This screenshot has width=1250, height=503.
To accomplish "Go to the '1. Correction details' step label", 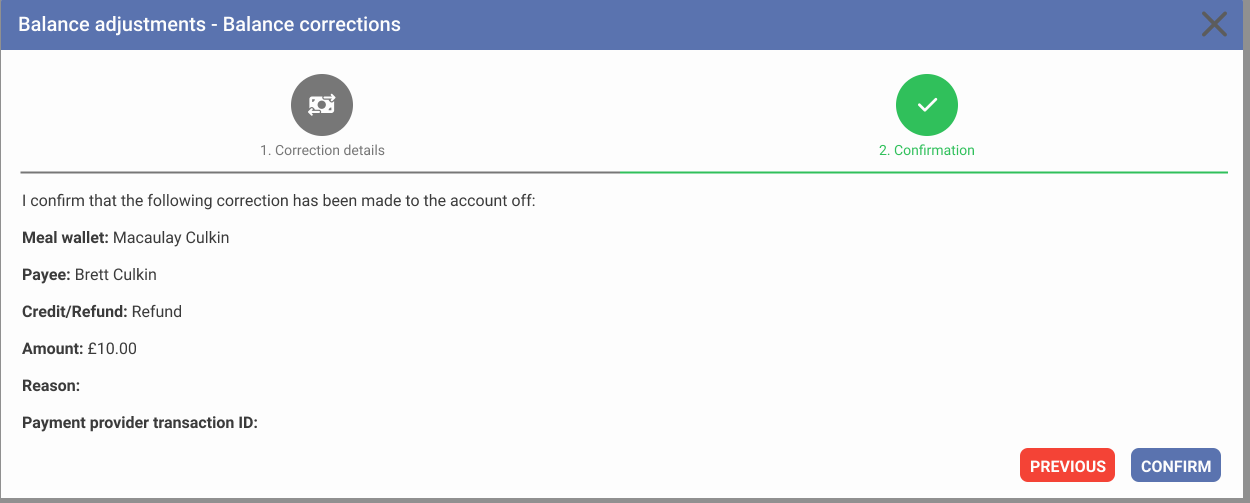I will [322, 150].
